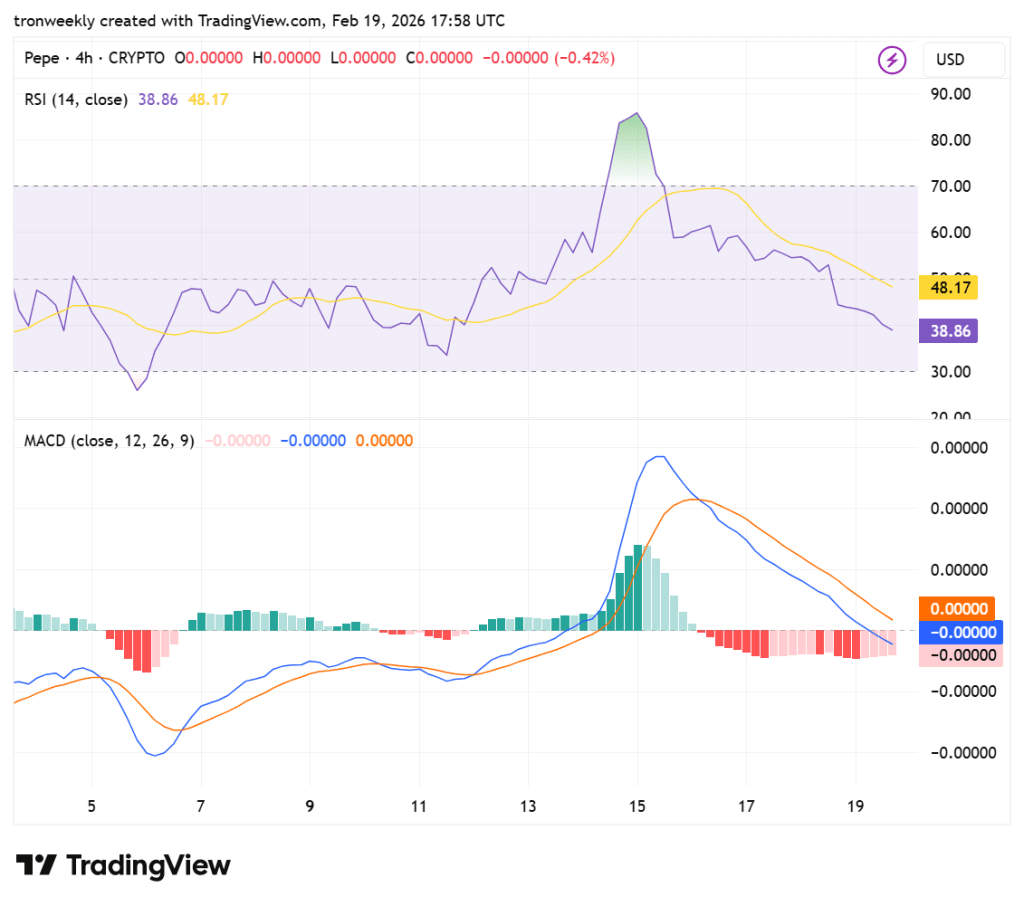Click the -0.42% change value
The height and width of the screenshot is (906, 1024).
584,58
